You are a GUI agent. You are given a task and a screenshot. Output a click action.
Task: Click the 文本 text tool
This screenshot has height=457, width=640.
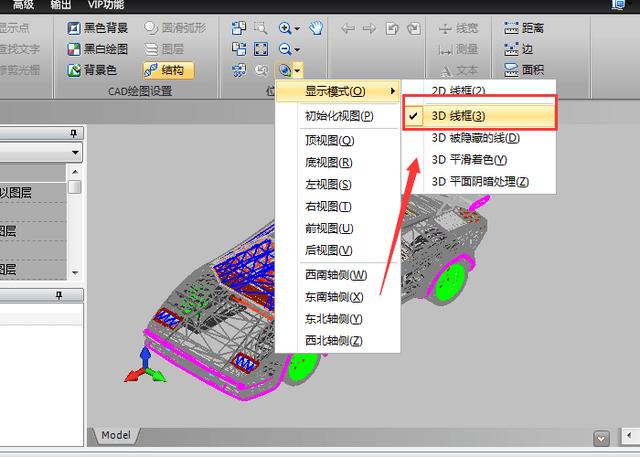pyautogui.click(x=458, y=71)
